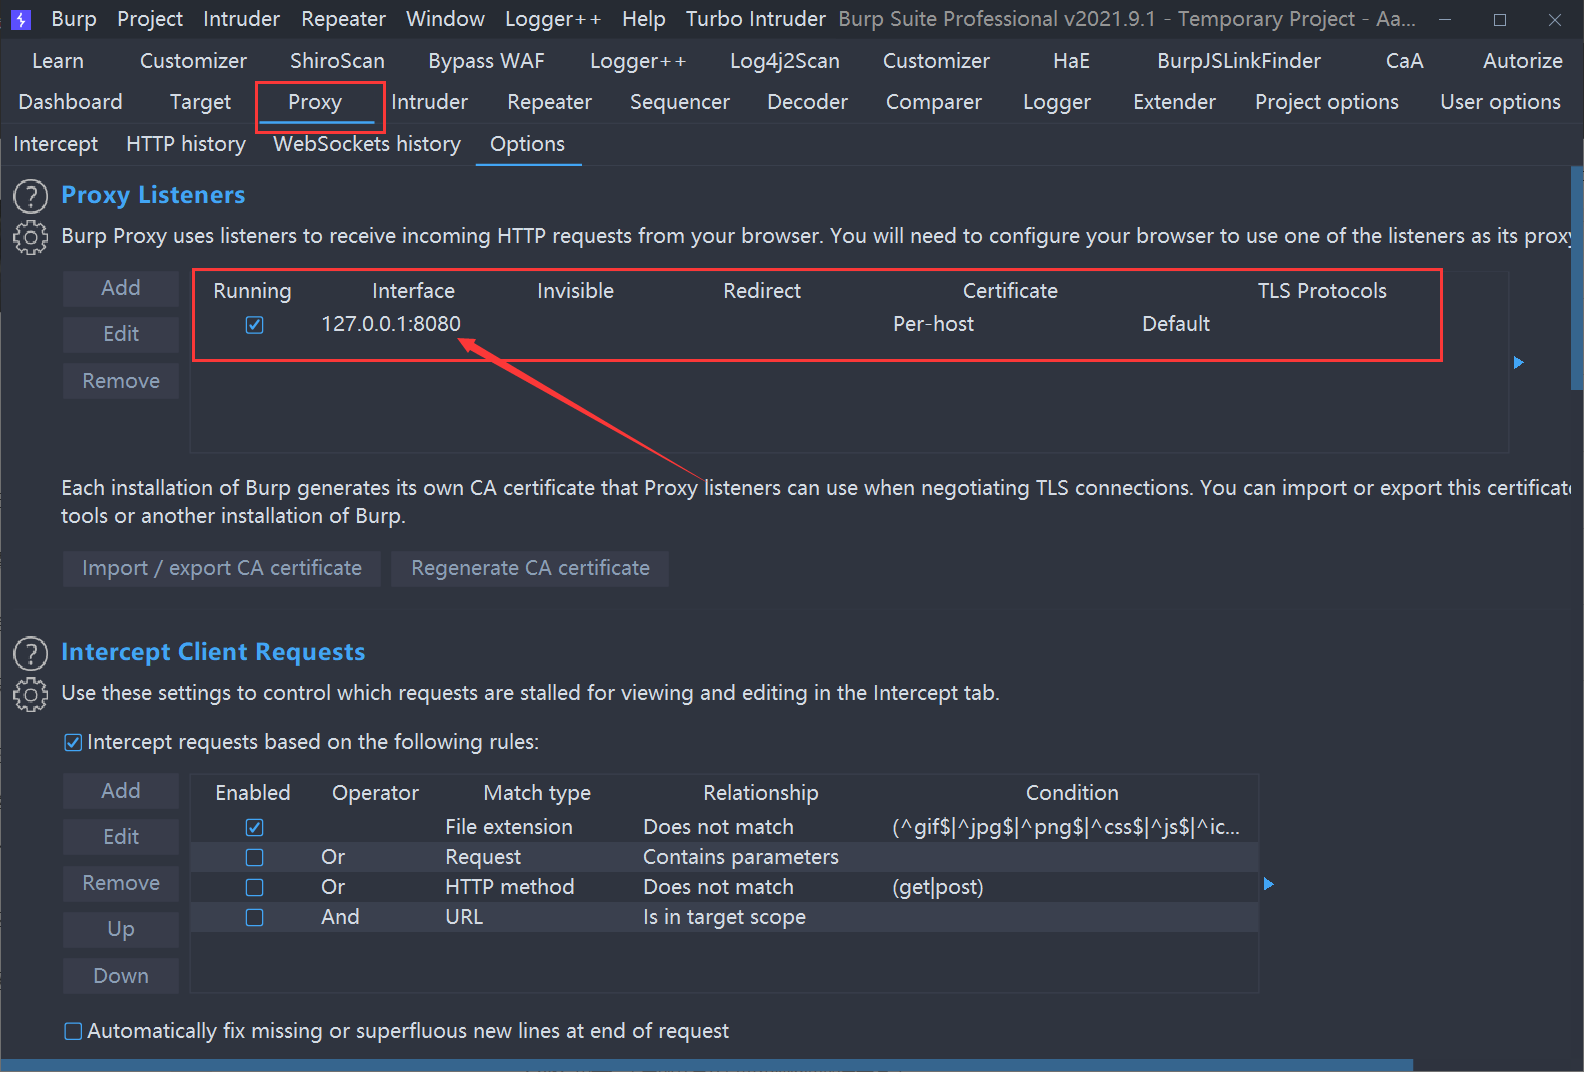Toggle Running checkbox for 127.0.0.1:8080 listener

tap(254, 324)
